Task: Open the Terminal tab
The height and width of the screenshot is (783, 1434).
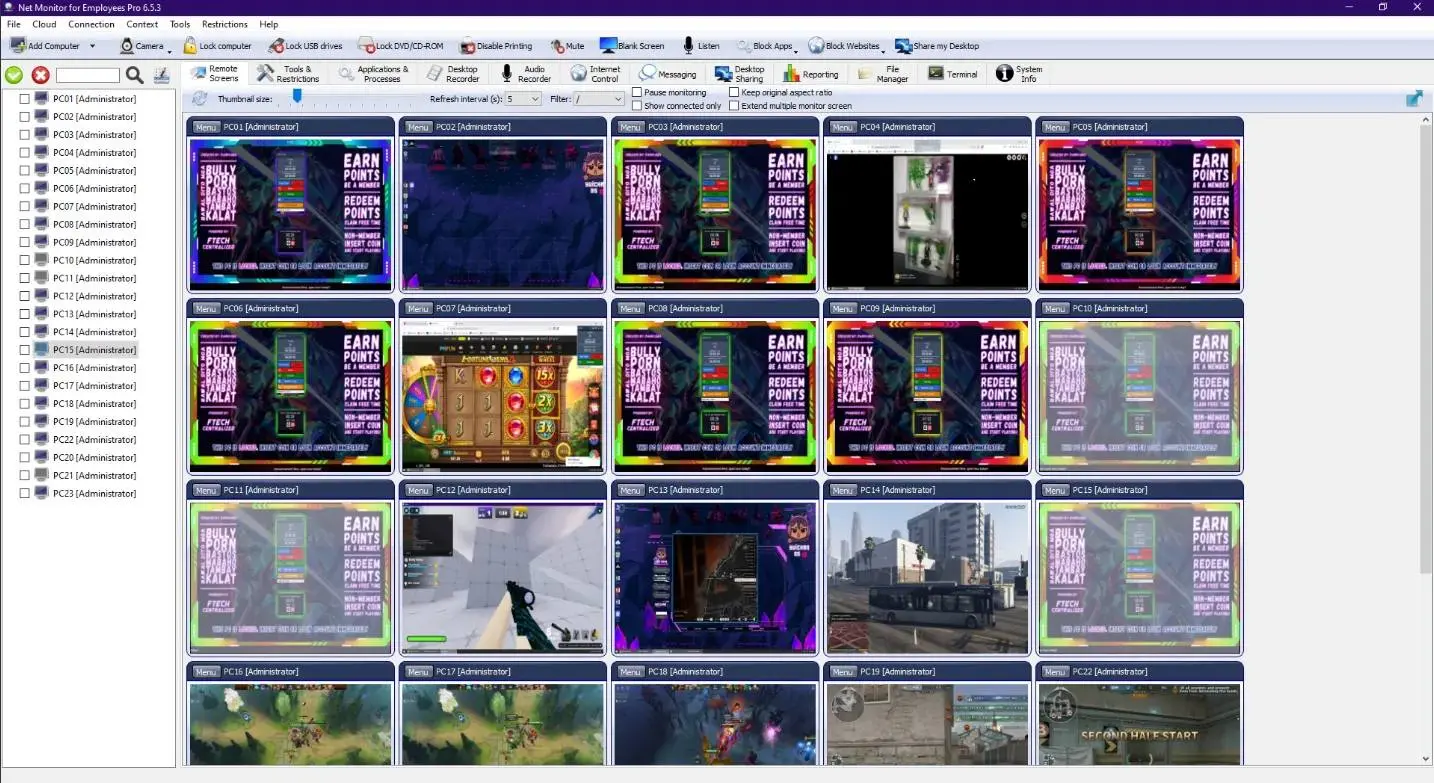Action: pyautogui.click(x=953, y=74)
